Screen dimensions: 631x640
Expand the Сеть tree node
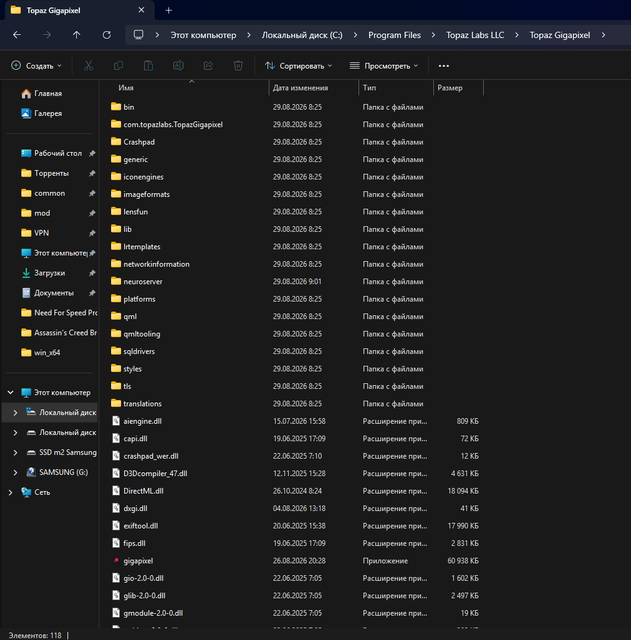point(11,492)
